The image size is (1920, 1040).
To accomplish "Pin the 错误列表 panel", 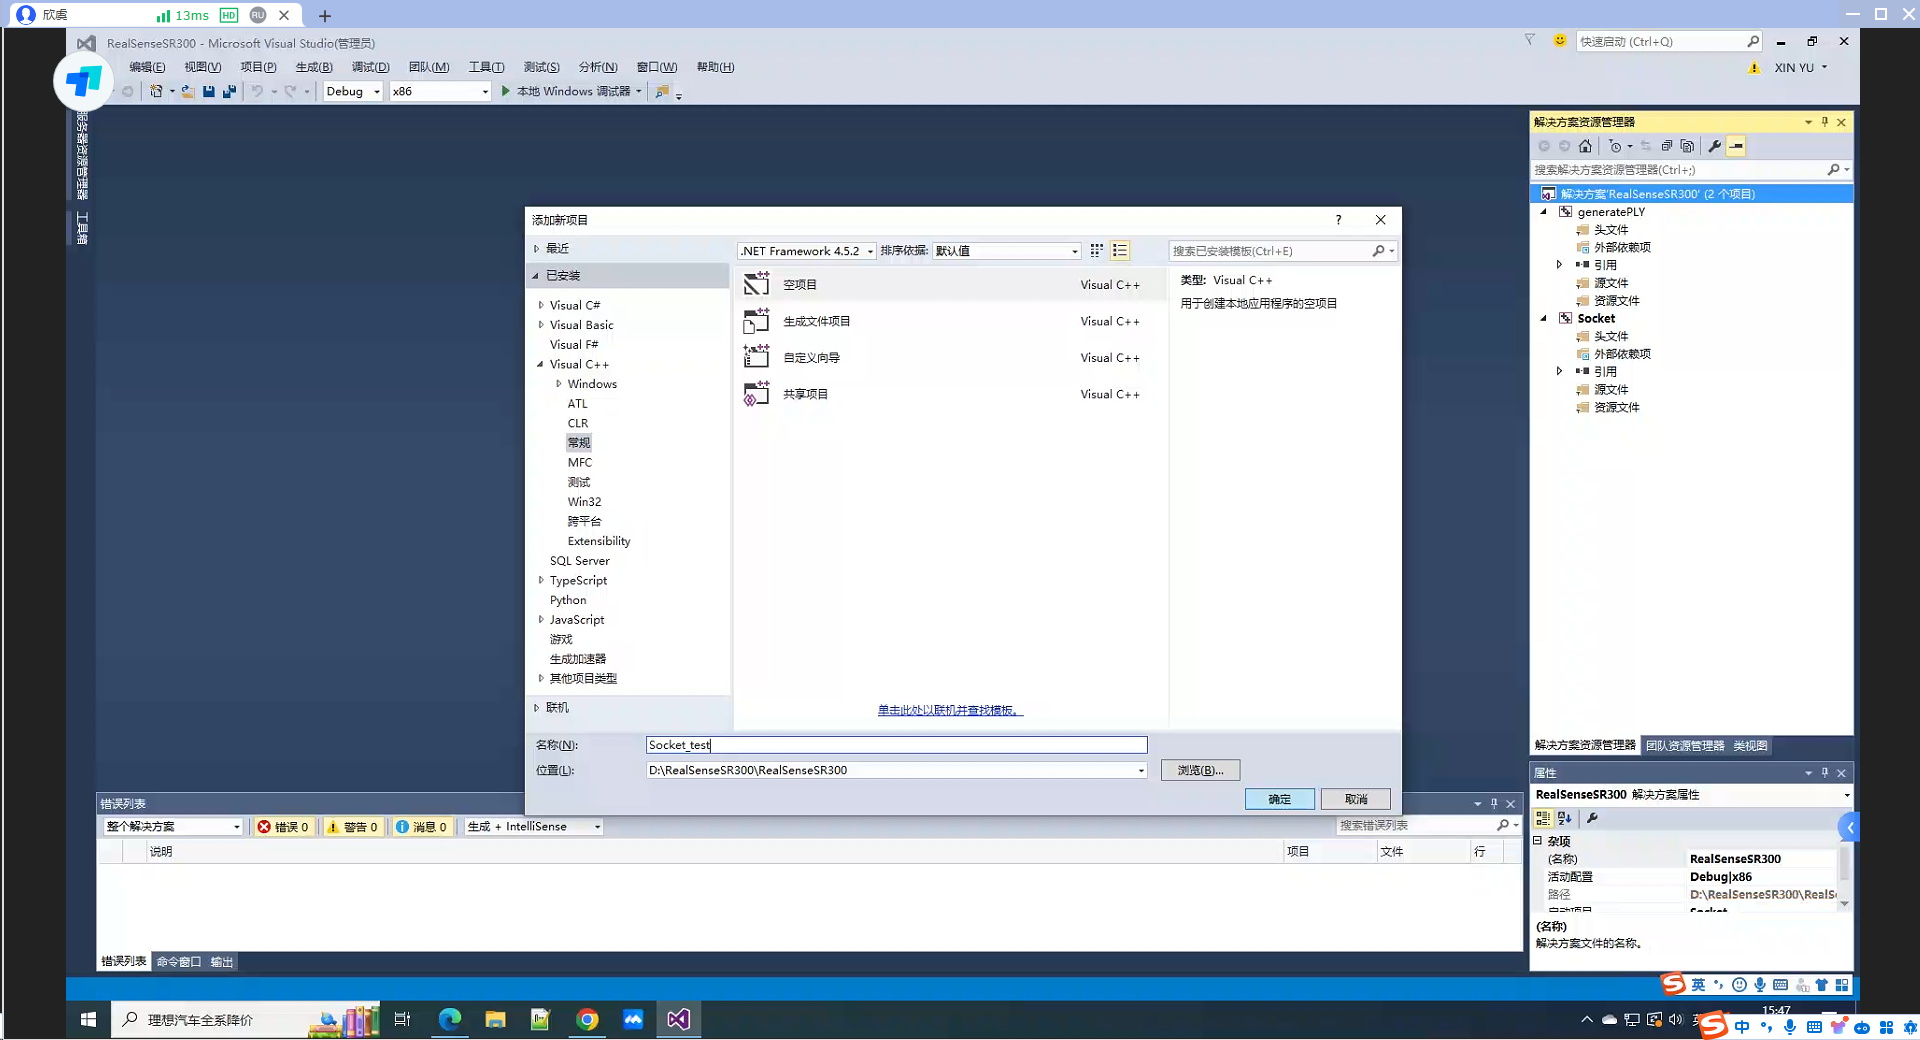I will [1494, 804].
